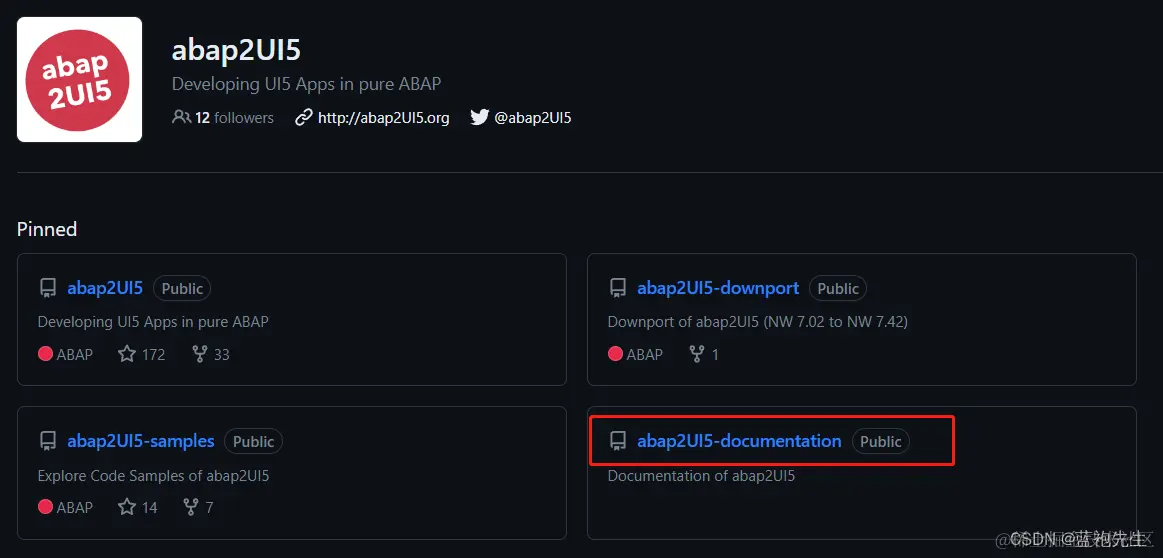Click the Public badge on the abap2UI5 card
The height and width of the screenshot is (558, 1163).
pyautogui.click(x=182, y=289)
